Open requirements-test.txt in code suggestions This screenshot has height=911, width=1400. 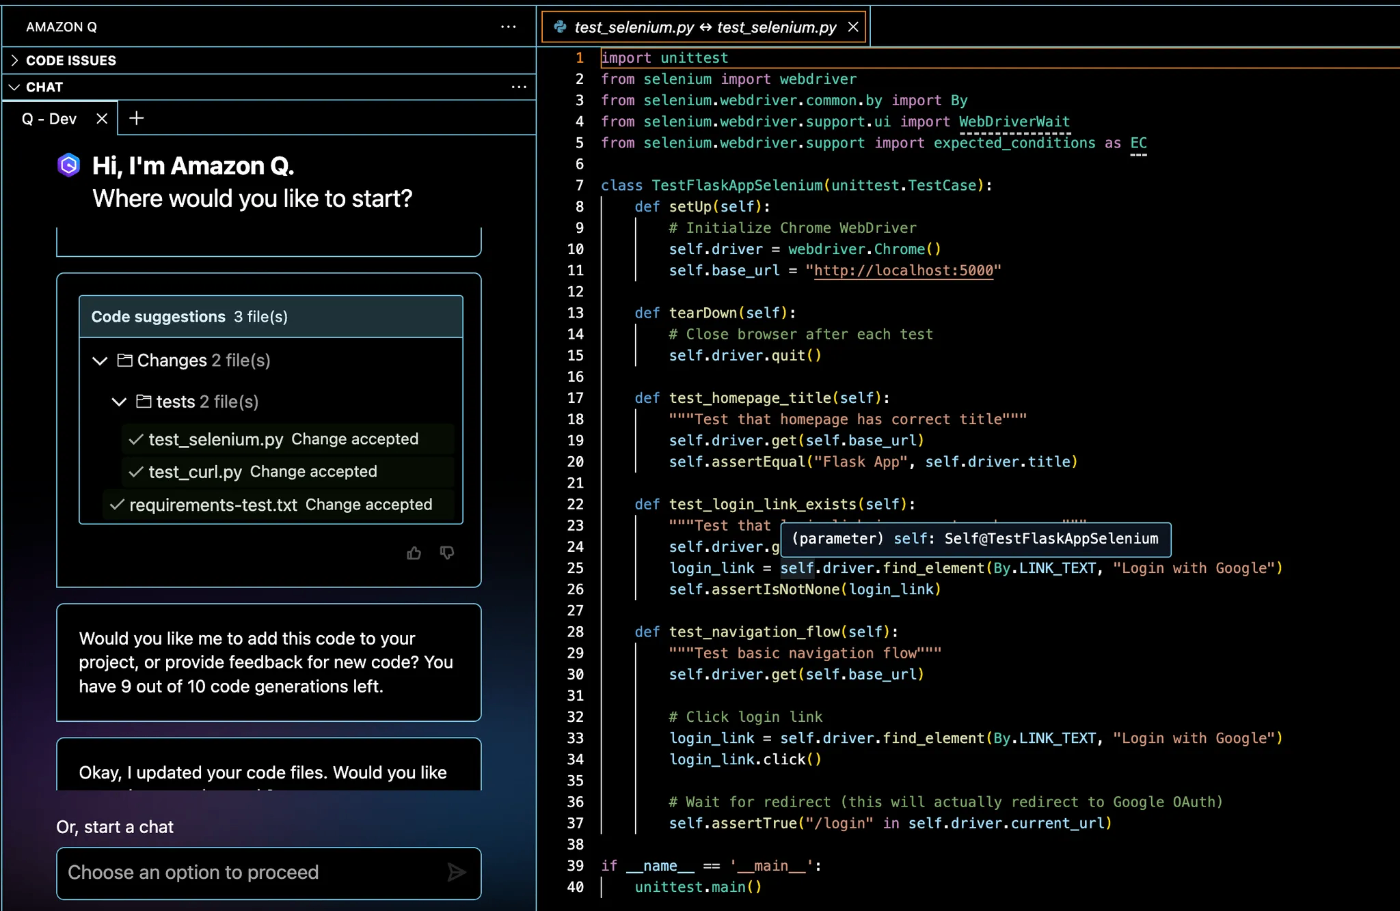pos(213,505)
